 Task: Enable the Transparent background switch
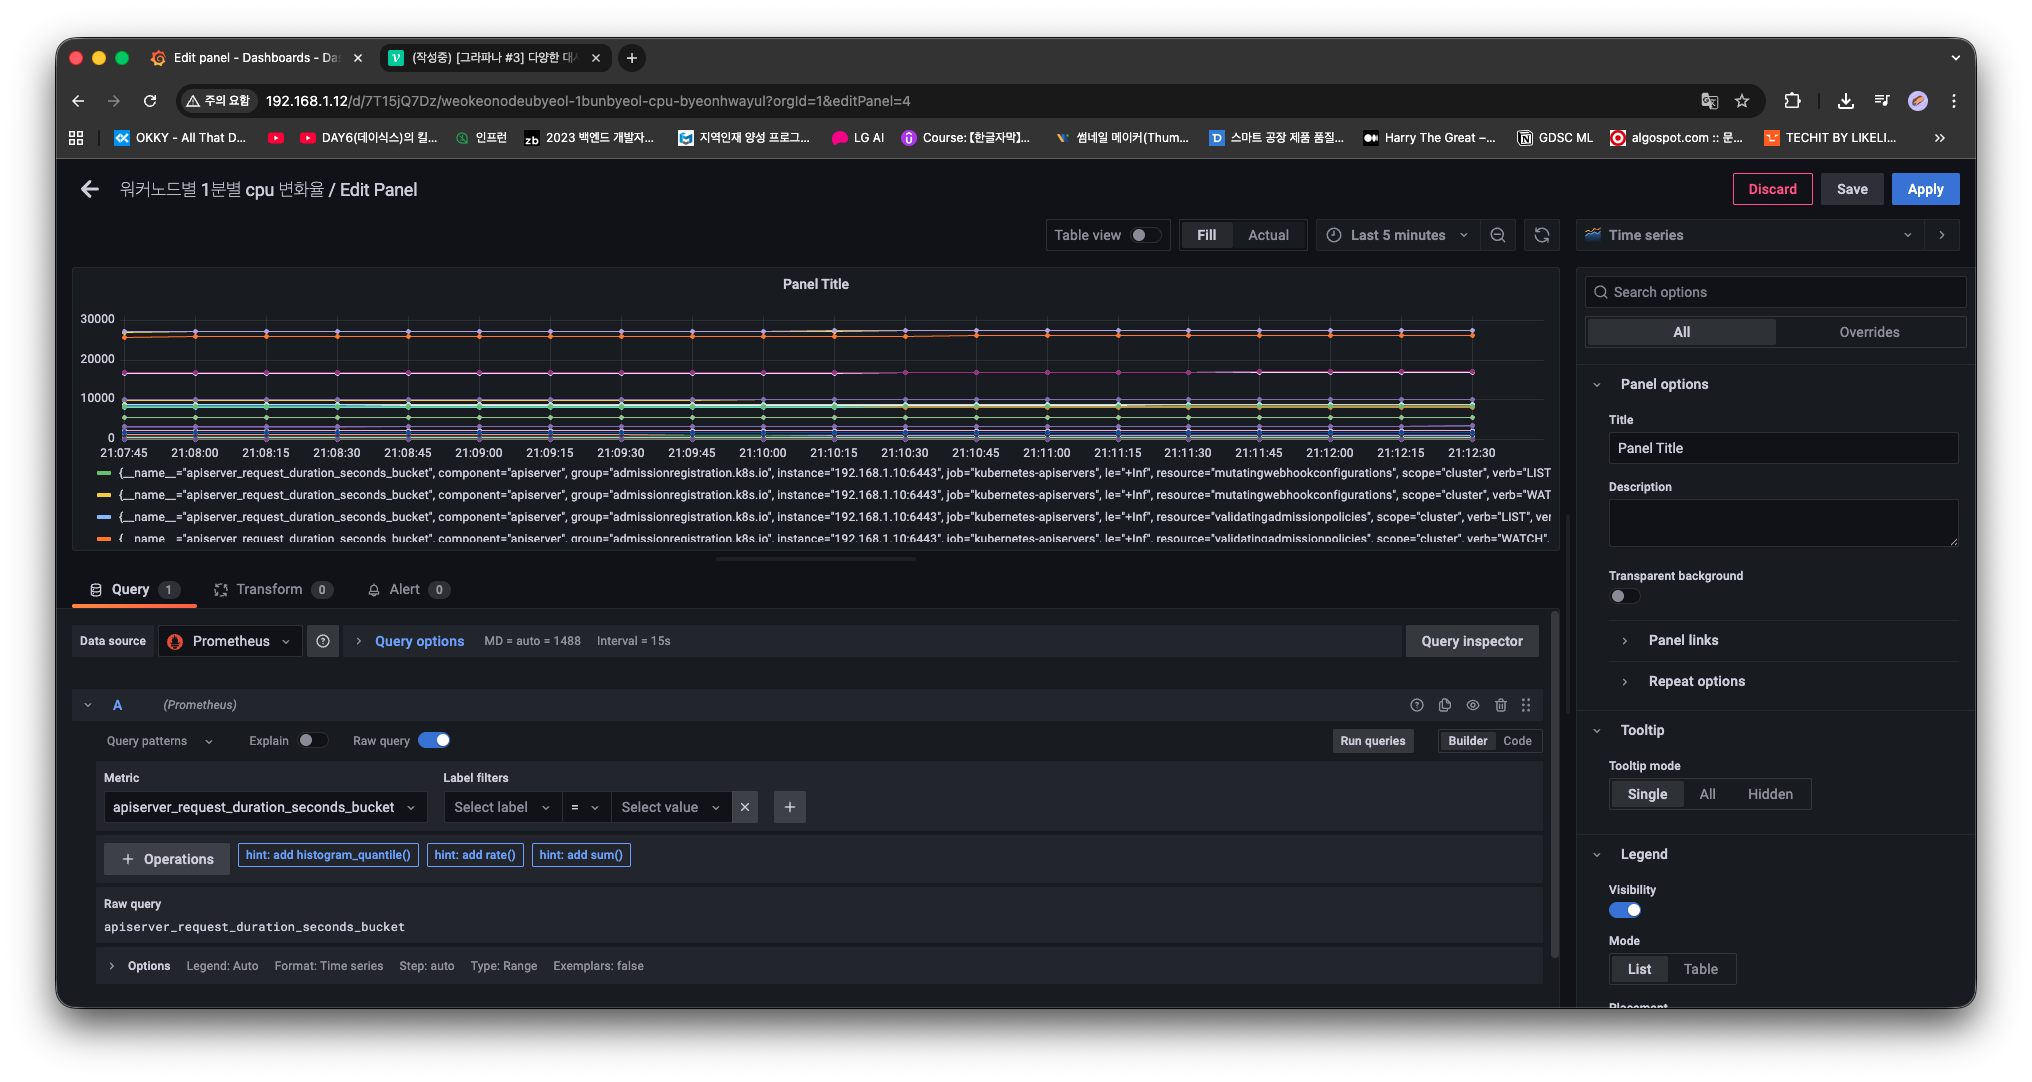point(1624,596)
